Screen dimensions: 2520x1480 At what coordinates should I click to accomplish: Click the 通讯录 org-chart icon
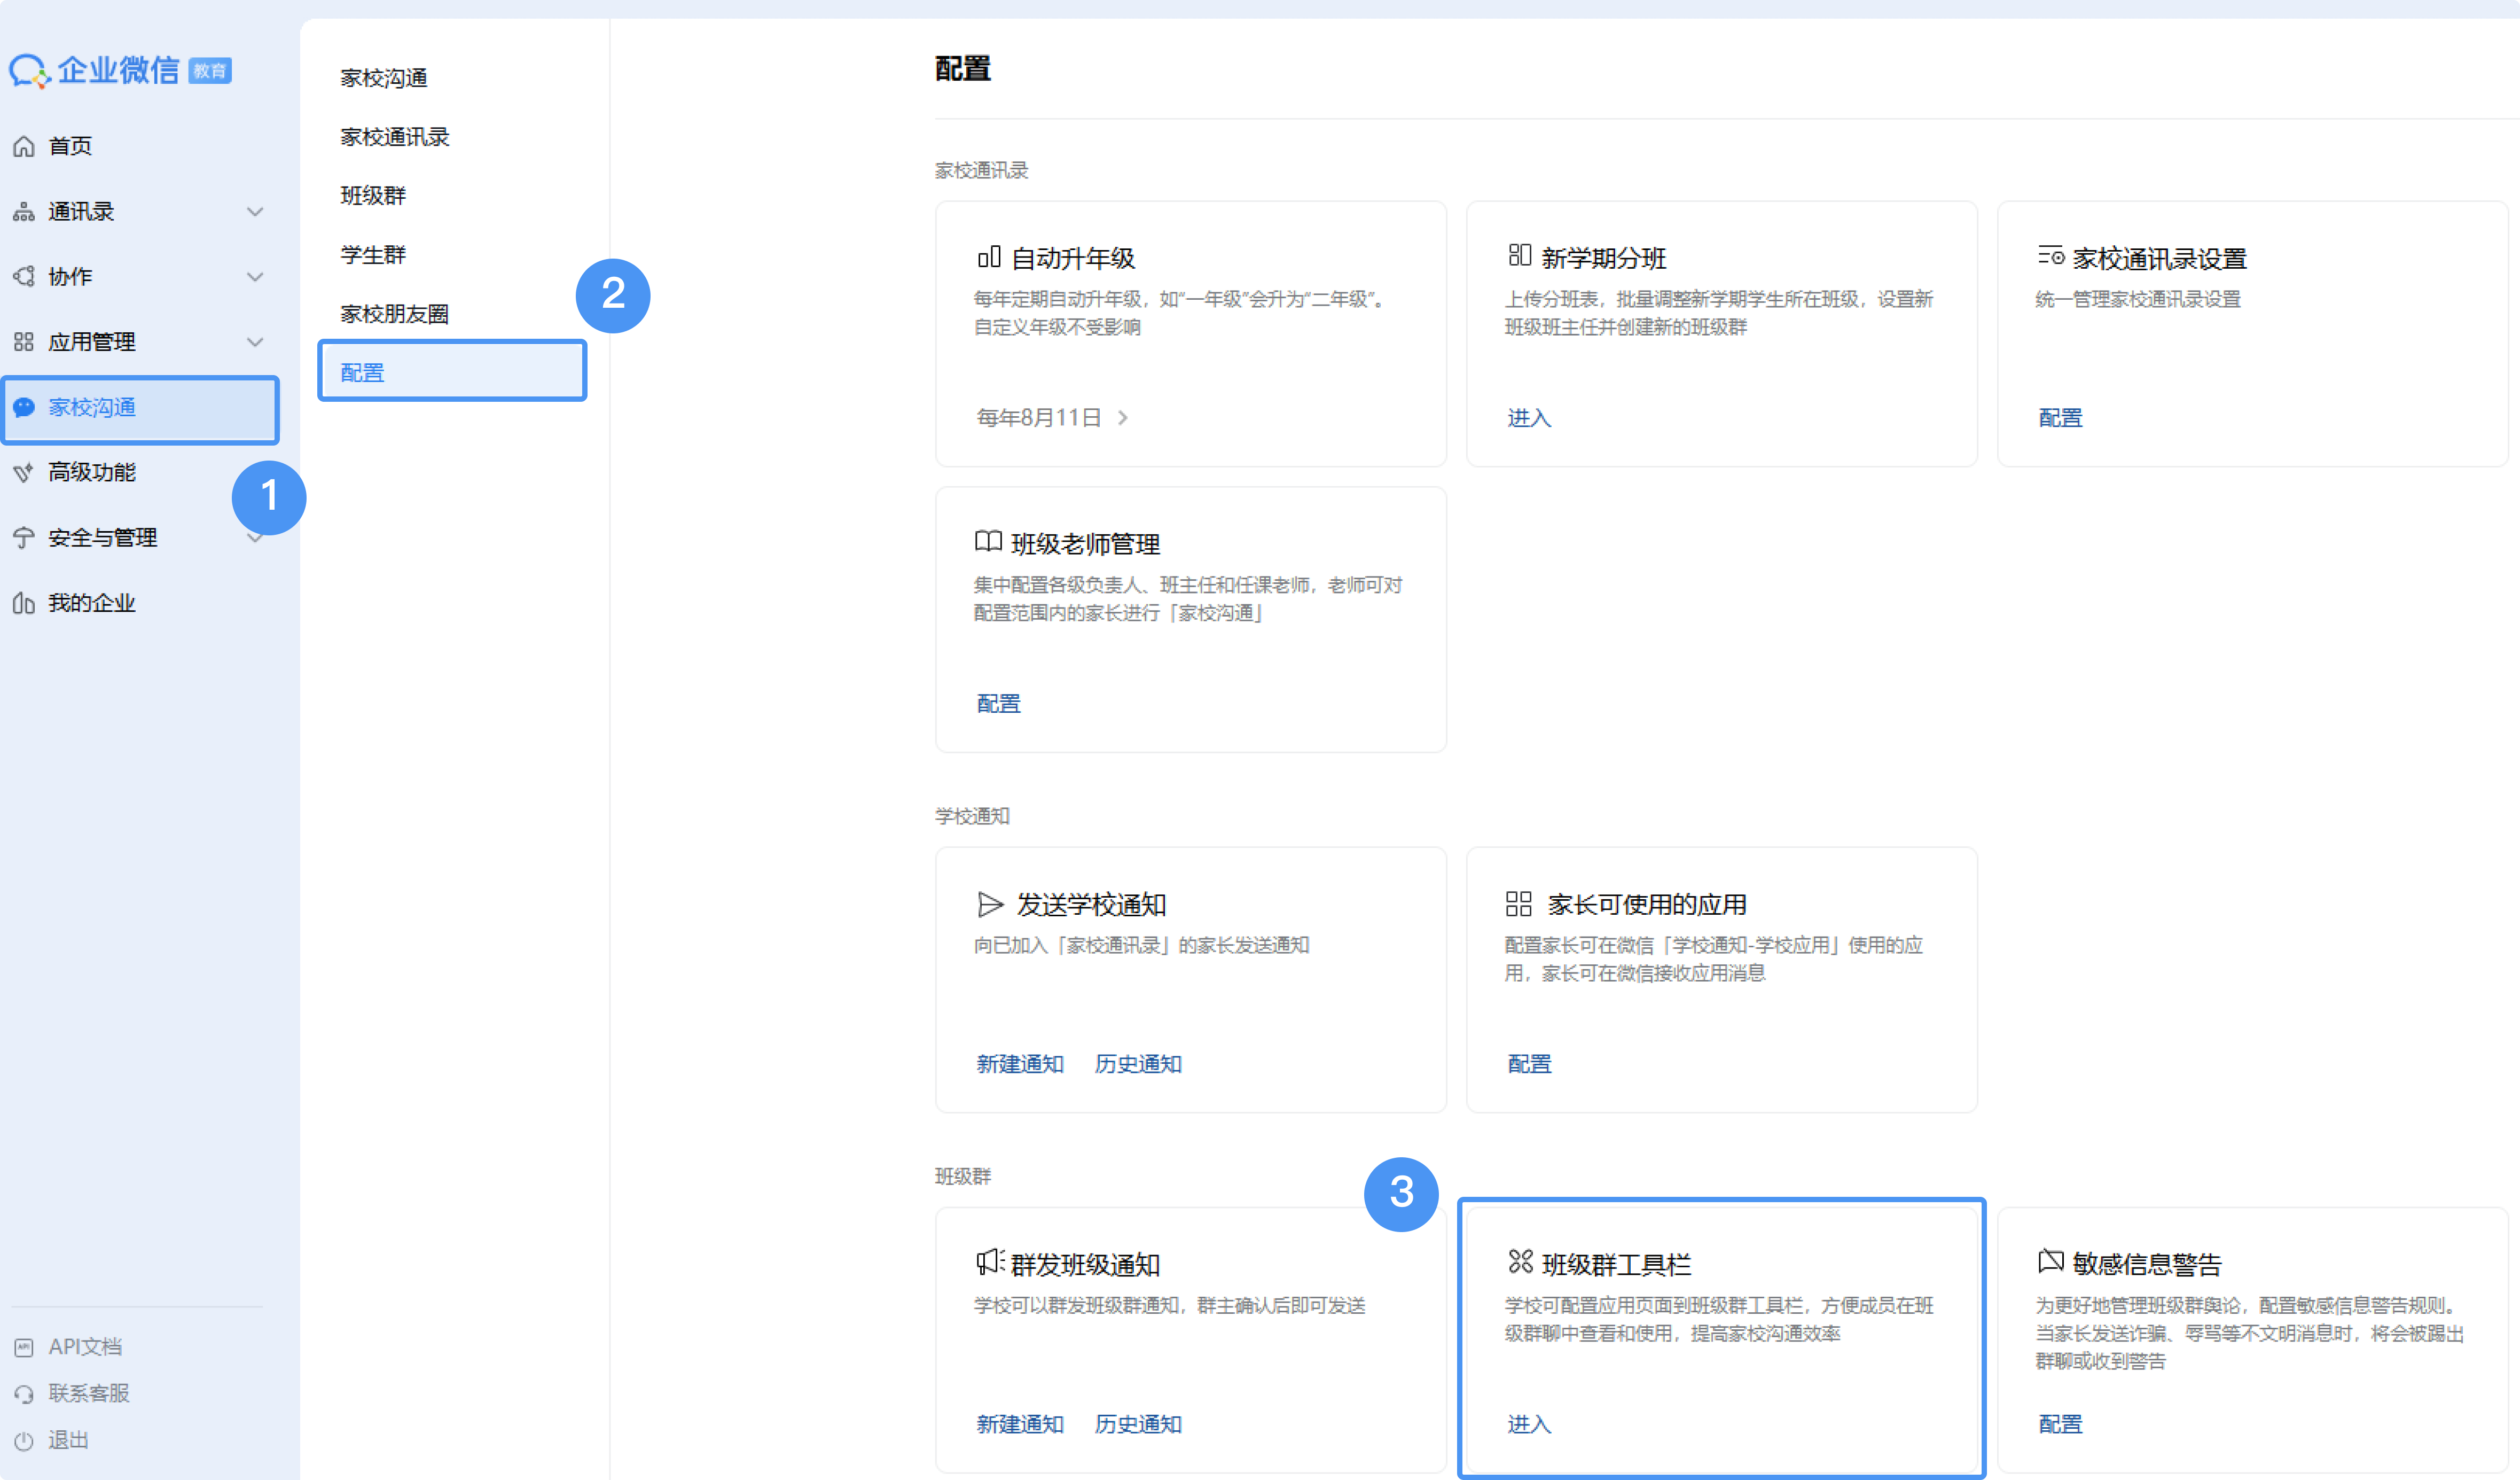point(24,212)
